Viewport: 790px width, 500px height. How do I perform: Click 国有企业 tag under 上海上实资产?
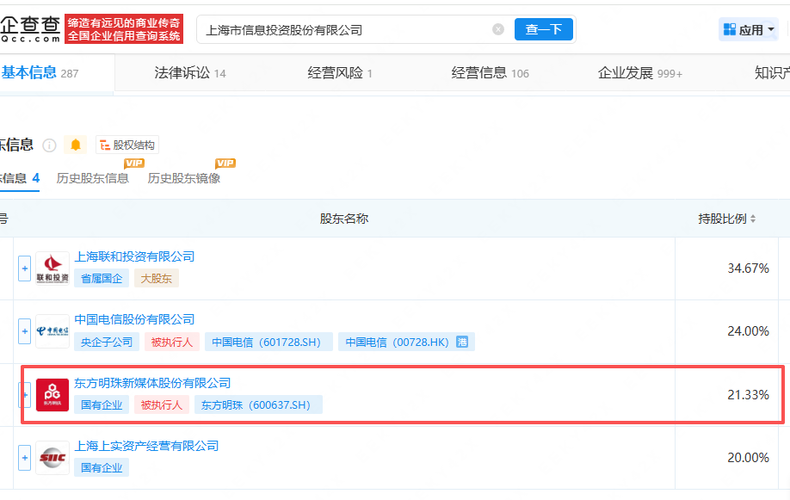102,468
